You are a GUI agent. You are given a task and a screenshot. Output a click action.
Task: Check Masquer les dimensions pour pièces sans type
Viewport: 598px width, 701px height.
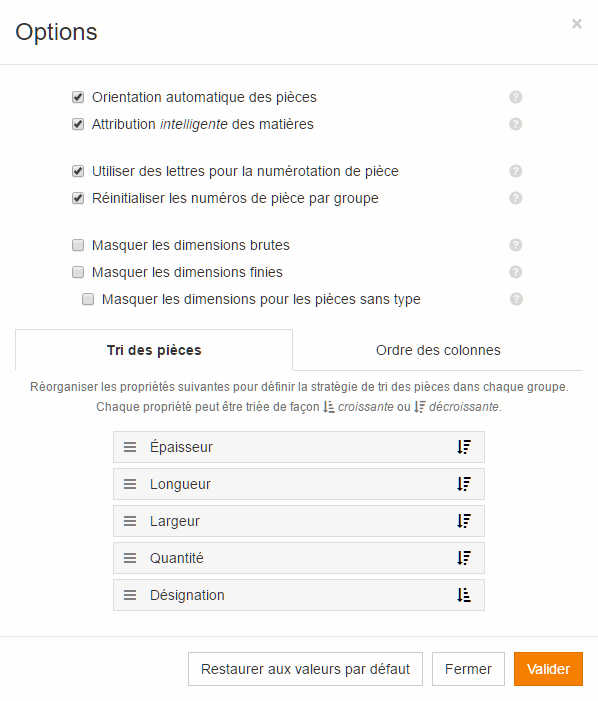[x=88, y=299]
